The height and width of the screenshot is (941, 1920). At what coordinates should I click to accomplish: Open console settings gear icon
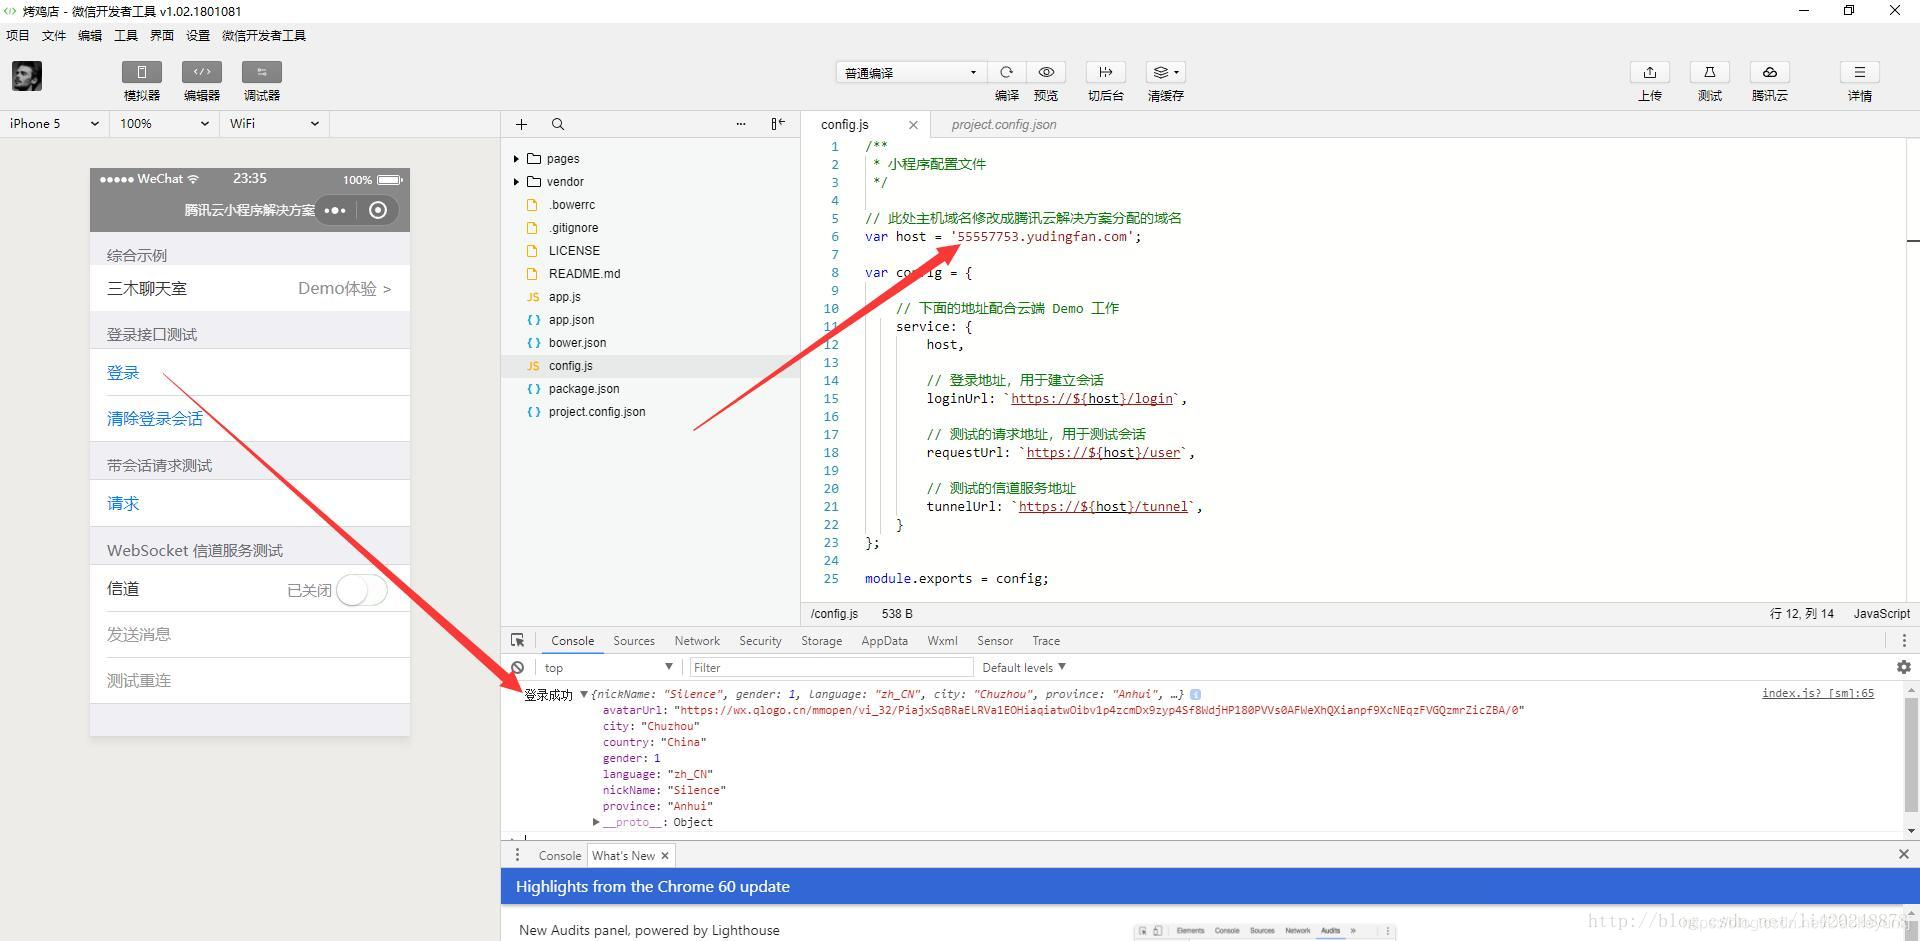1904,667
